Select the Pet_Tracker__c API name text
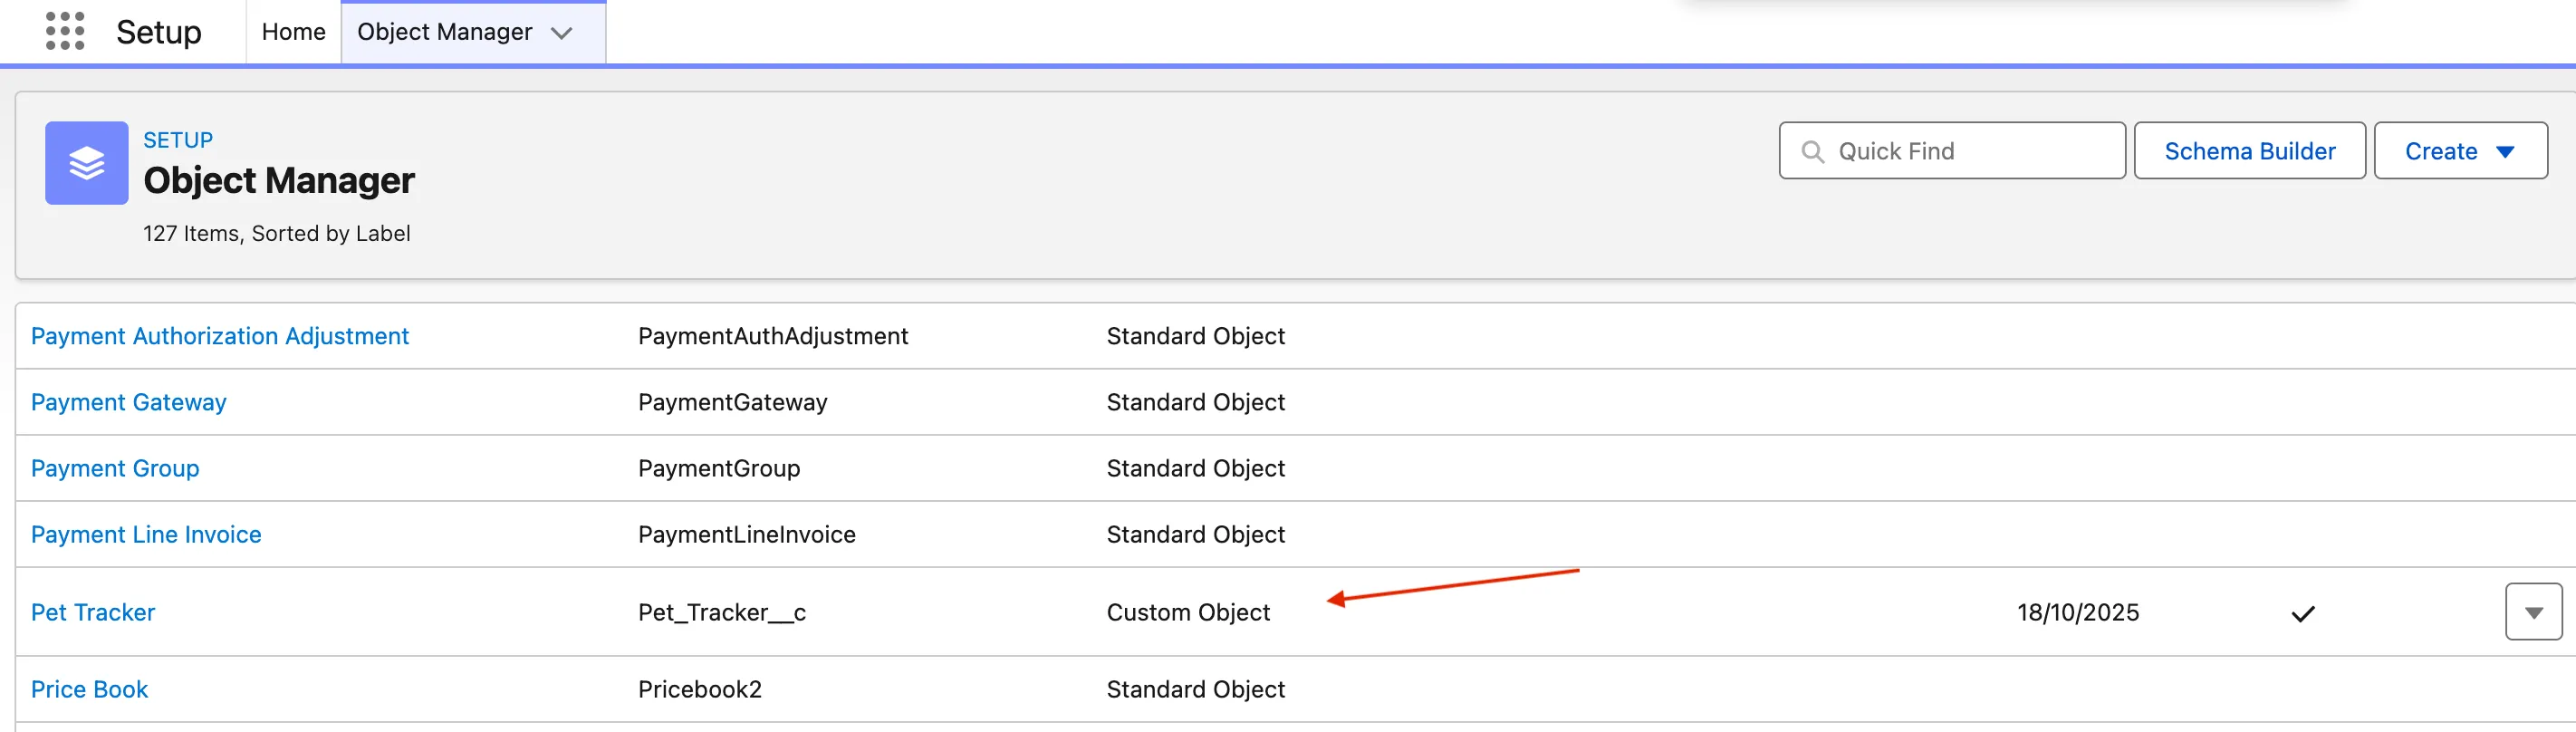Image resolution: width=2576 pixels, height=732 pixels. point(722,612)
